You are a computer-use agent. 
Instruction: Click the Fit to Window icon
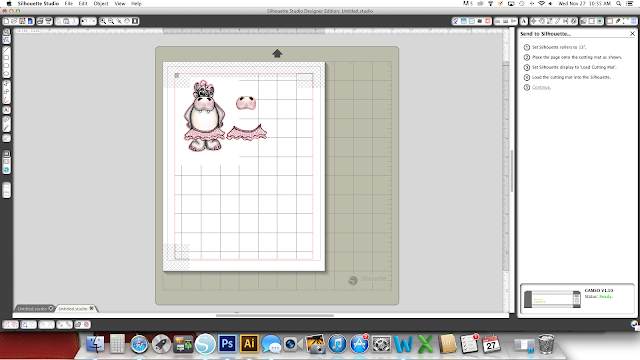click(135, 21)
